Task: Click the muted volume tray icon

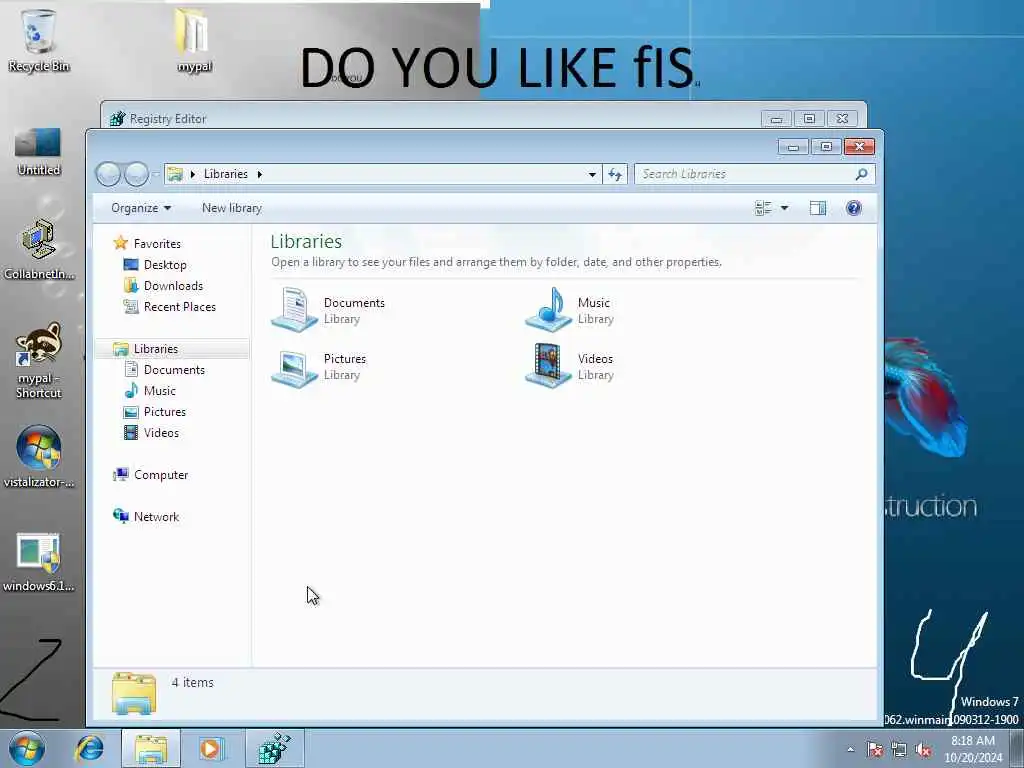Action: [x=923, y=750]
